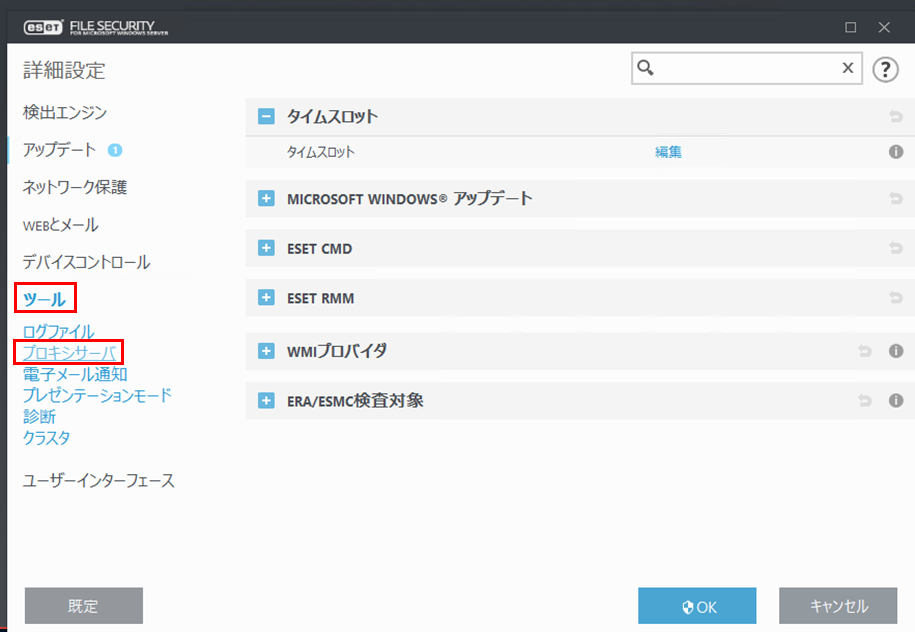Expand the ERA/ESMC検査対象 section

266,401
